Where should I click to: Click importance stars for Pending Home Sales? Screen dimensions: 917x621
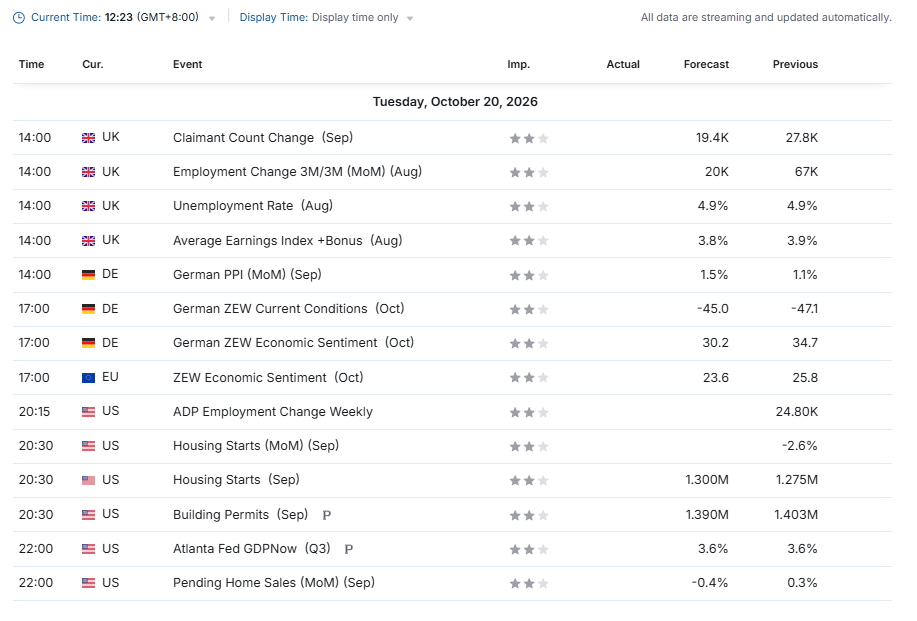click(x=529, y=584)
